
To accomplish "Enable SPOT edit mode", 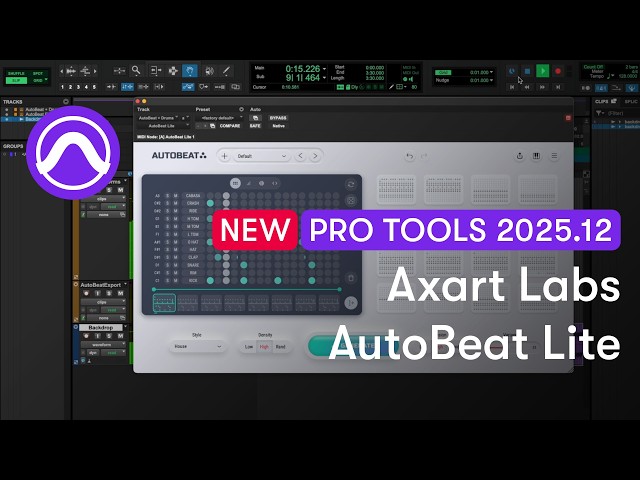I will pos(38,73).
